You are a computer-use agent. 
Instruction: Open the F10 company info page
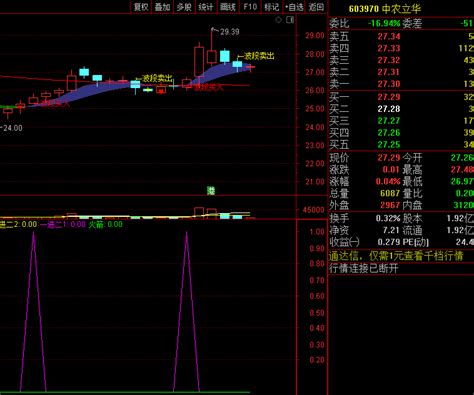pyautogui.click(x=250, y=7)
